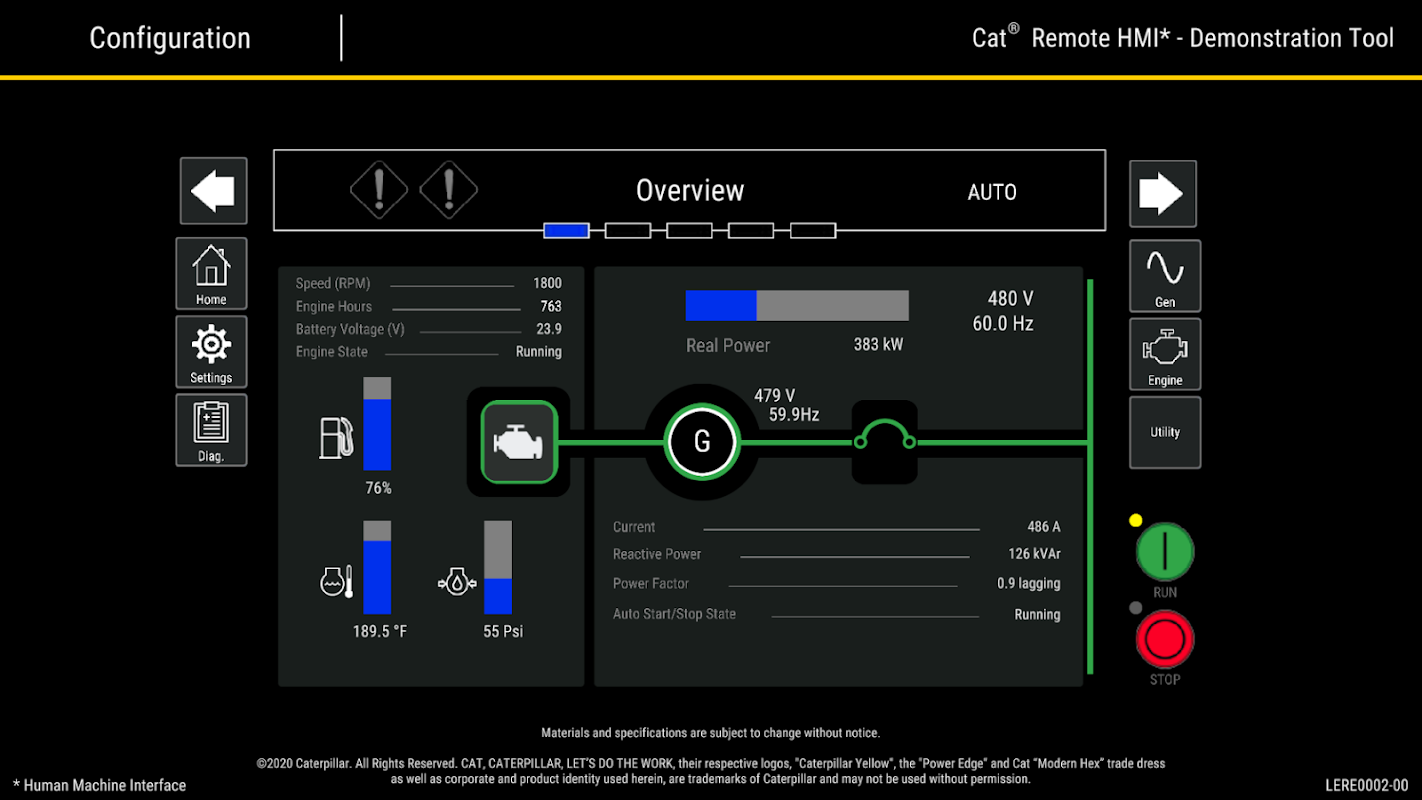1422x800 pixels.
Task: Click the 479 V generator voltage reading
Action: (775, 396)
